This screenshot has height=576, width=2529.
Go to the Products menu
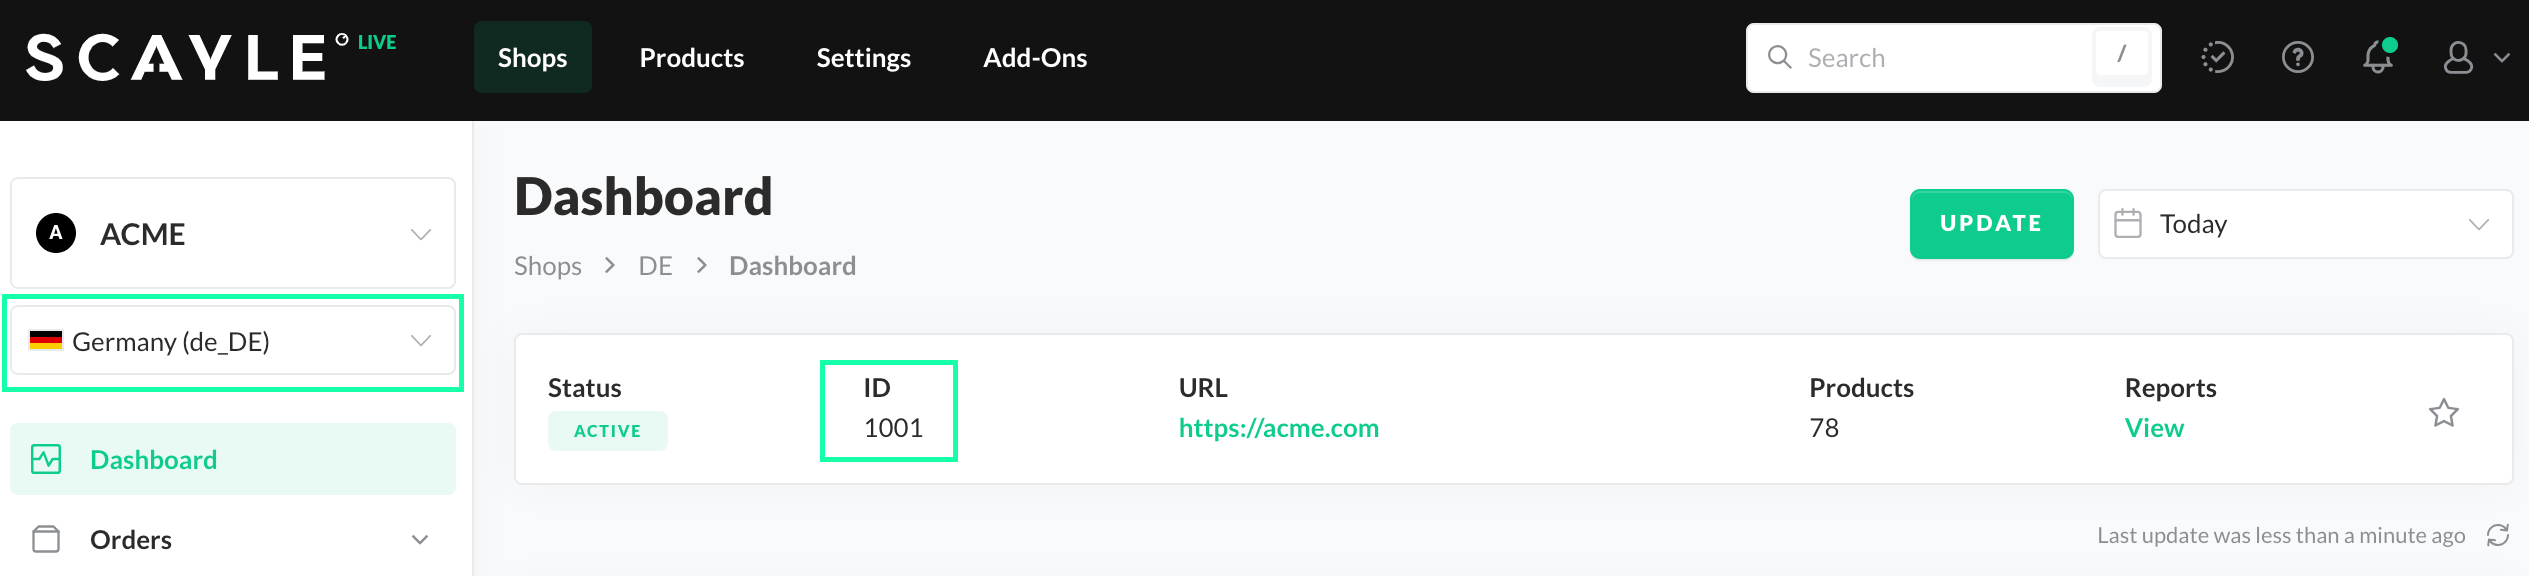click(691, 58)
